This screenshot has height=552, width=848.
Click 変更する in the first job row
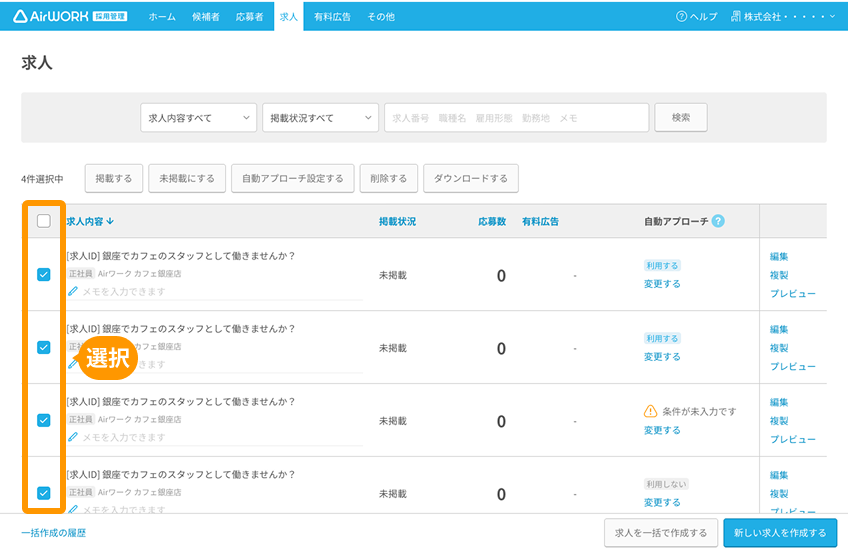[x=662, y=284]
